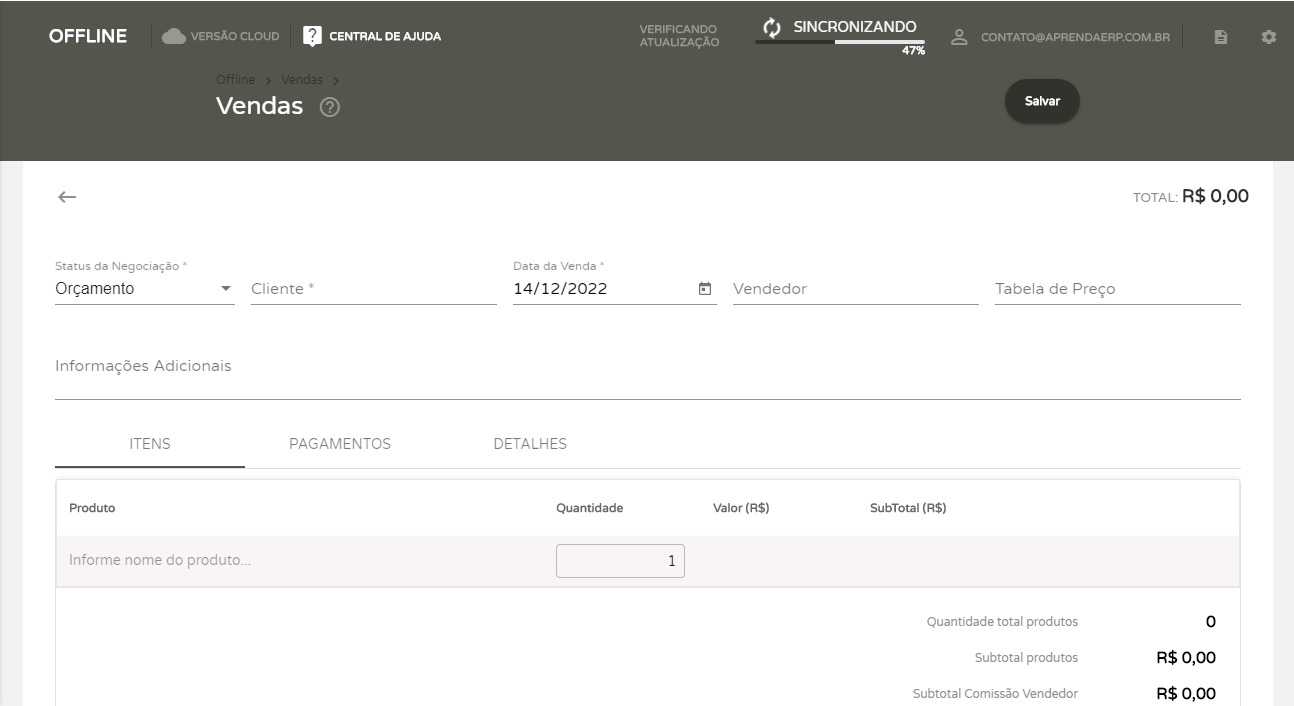Open the help question mark beside Vendas
1294x706 pixels.
click(329, 108)
